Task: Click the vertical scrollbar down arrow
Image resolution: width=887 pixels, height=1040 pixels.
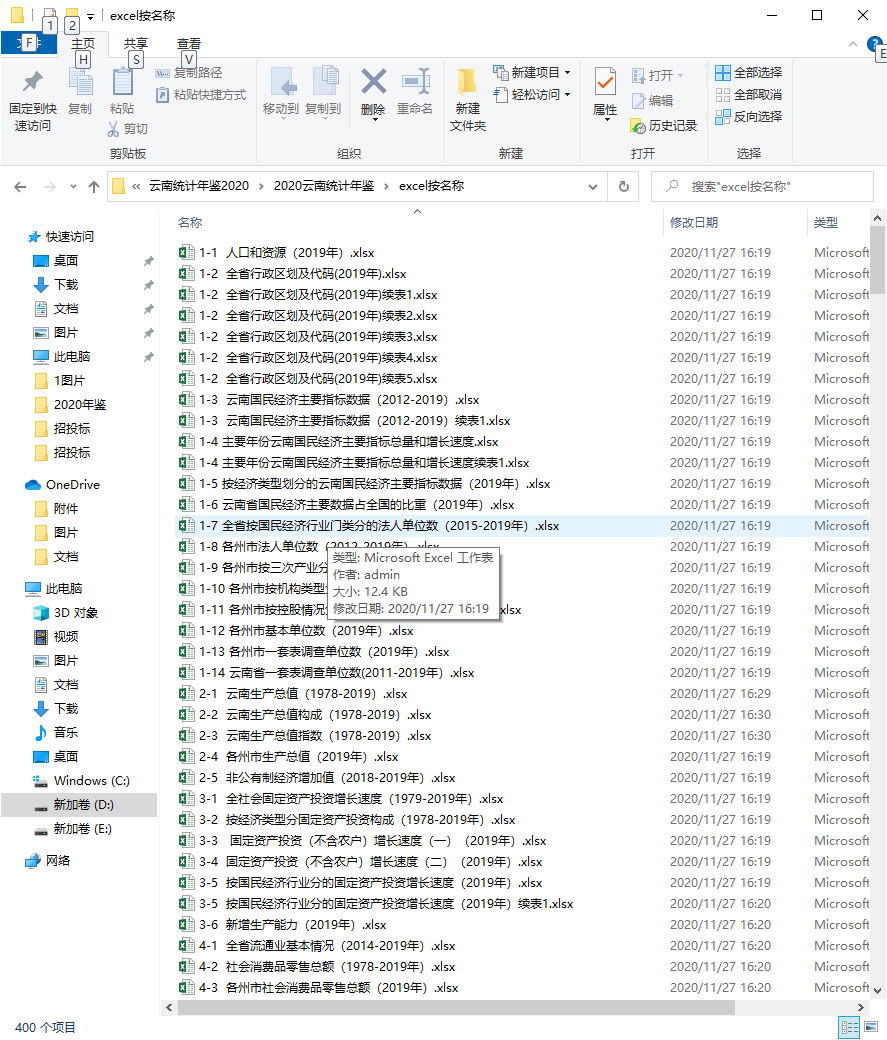Action: pyautogui.click(x=878, y=991)
